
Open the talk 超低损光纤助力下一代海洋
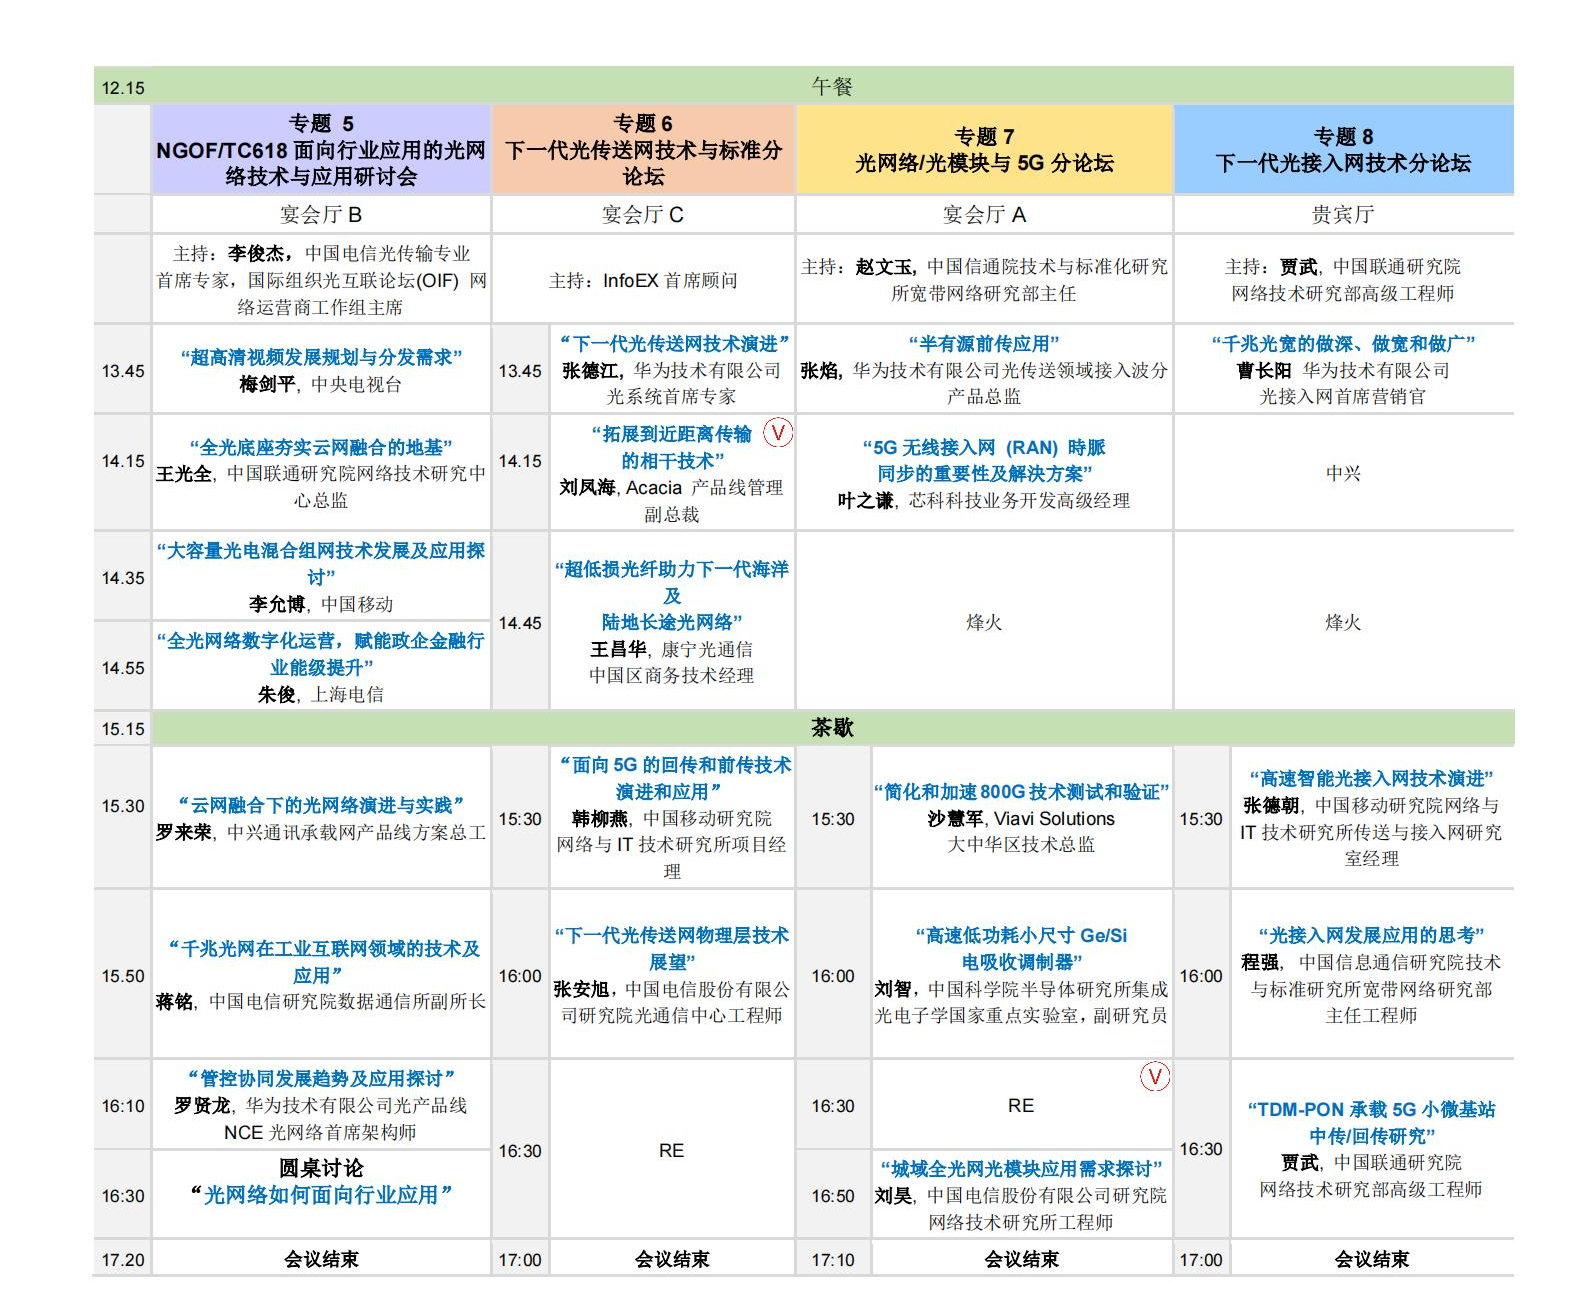click(672, 595)
